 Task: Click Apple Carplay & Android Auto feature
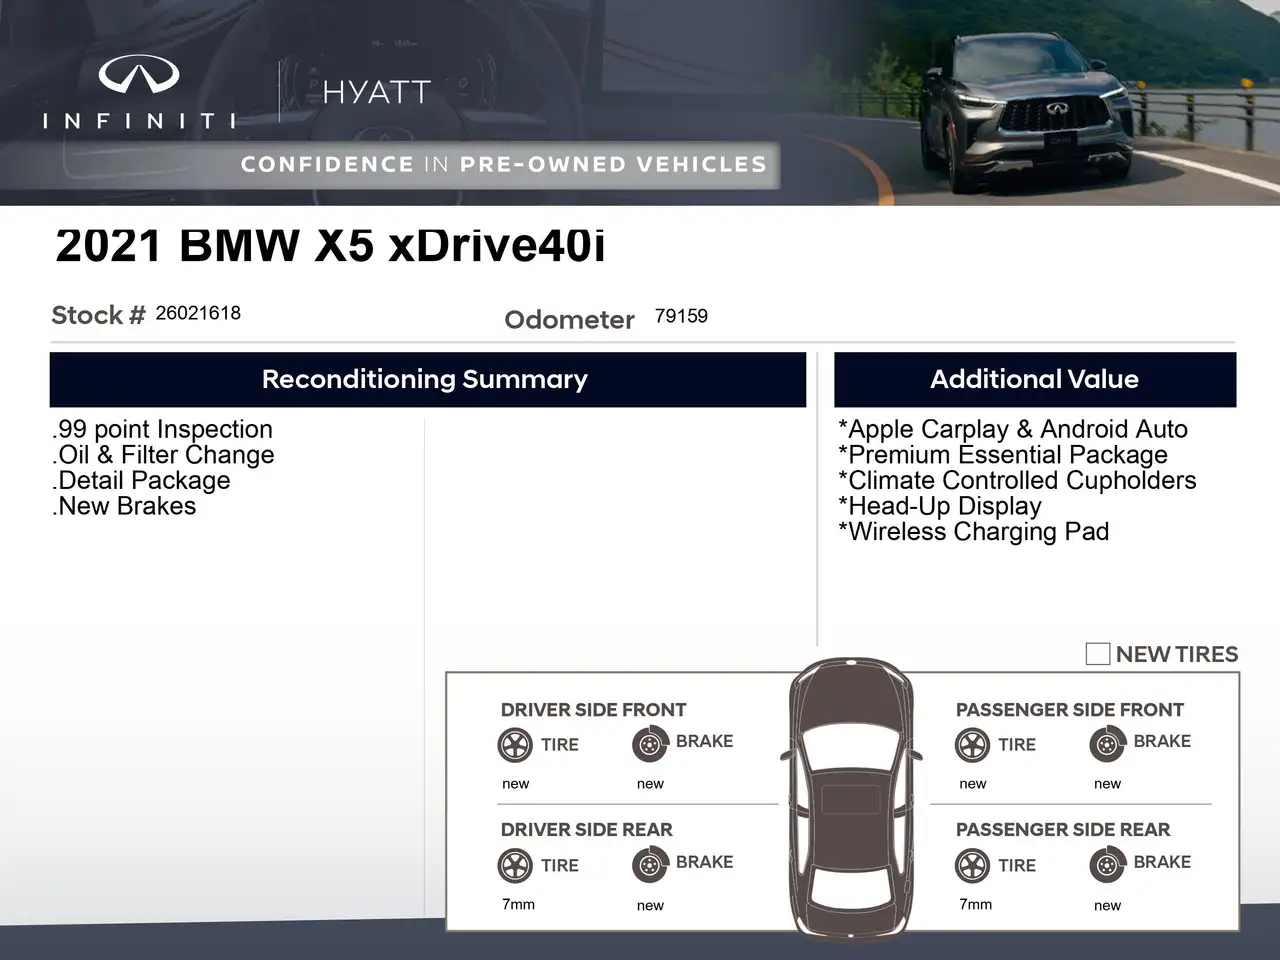click(1013, 429)
